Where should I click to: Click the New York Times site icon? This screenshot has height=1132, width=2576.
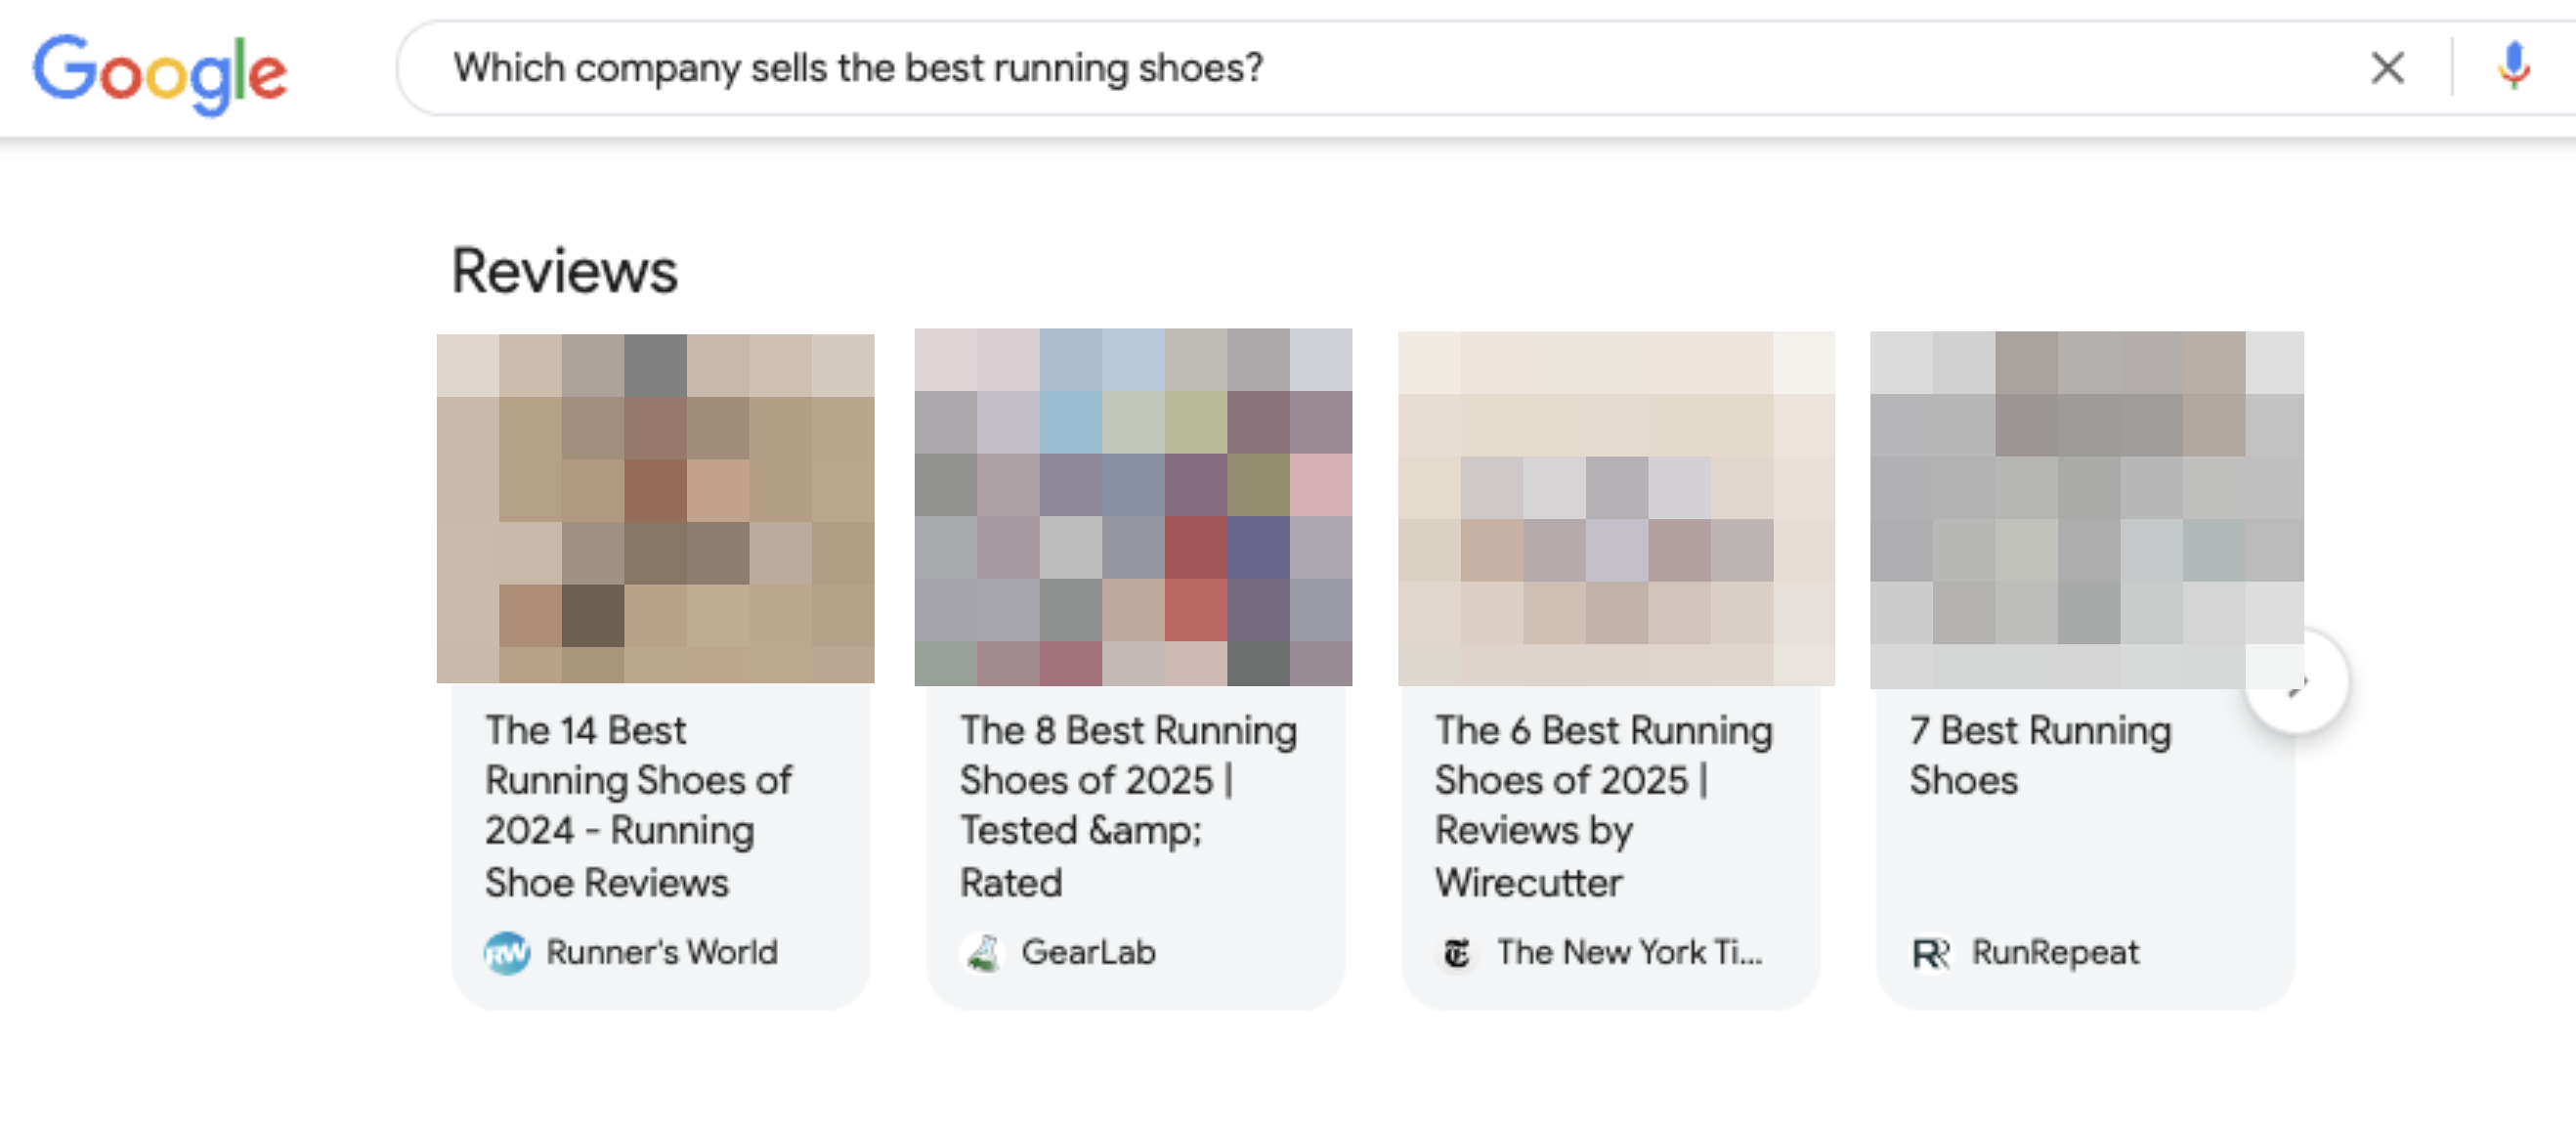tap(1457, 953)
